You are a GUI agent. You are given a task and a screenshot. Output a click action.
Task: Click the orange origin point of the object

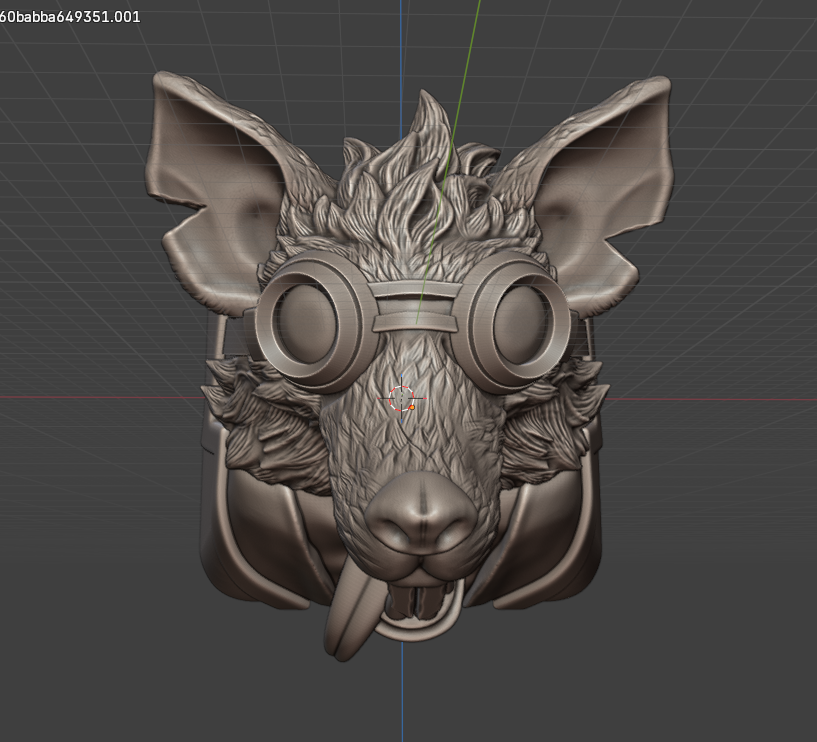click(412, 407)
